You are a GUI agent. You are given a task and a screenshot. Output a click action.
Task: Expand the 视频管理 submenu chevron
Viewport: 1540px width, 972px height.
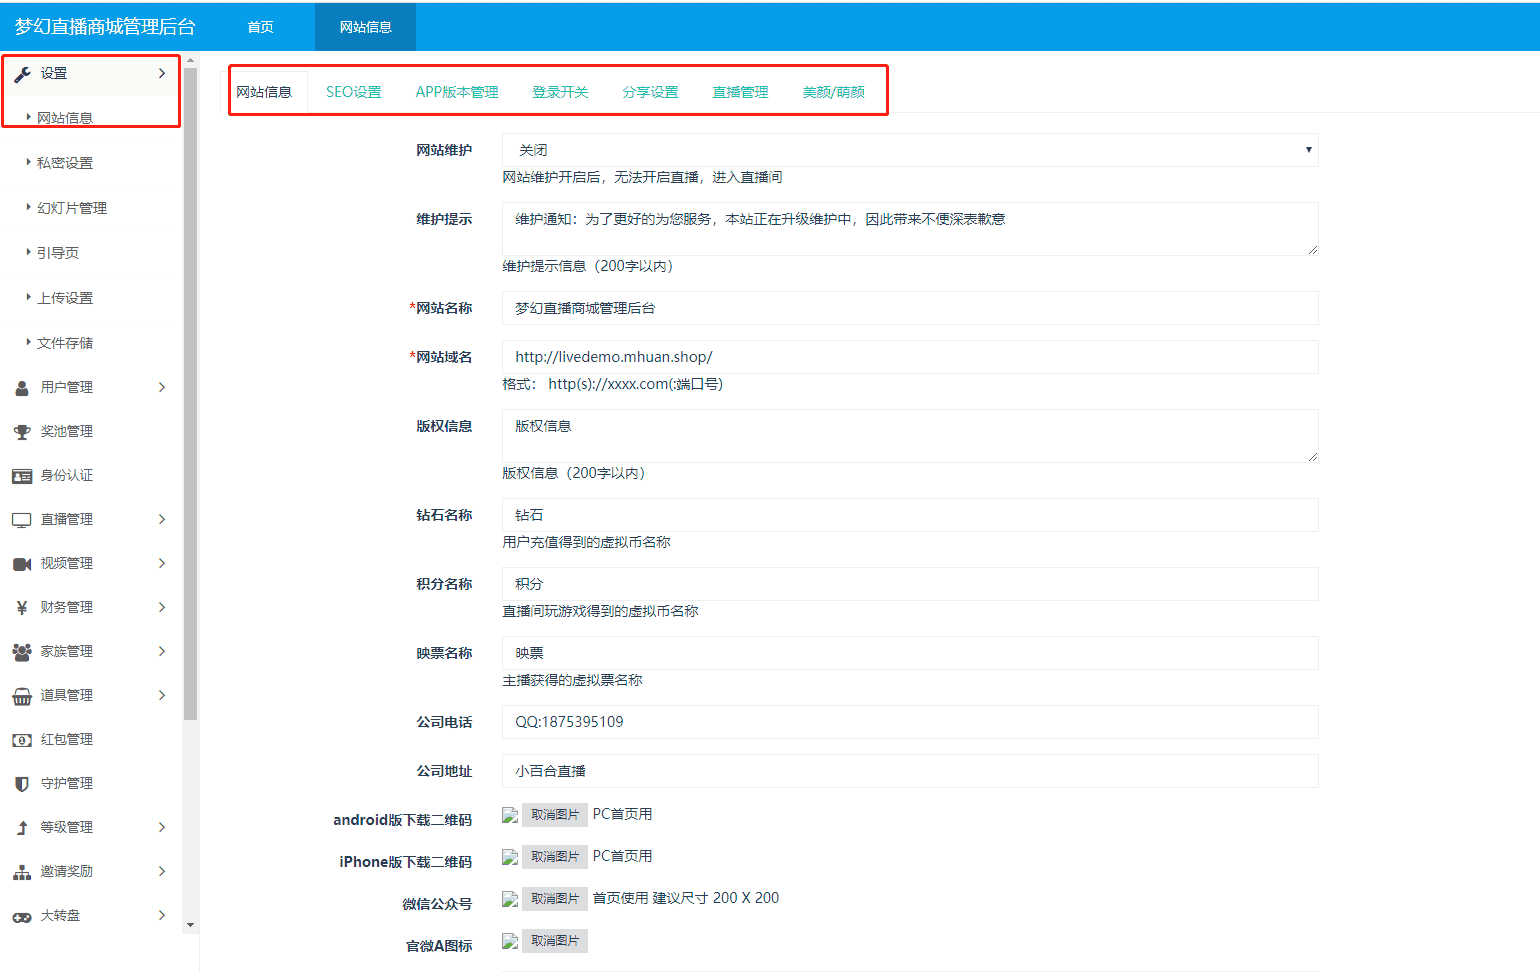tap(162, 564)
